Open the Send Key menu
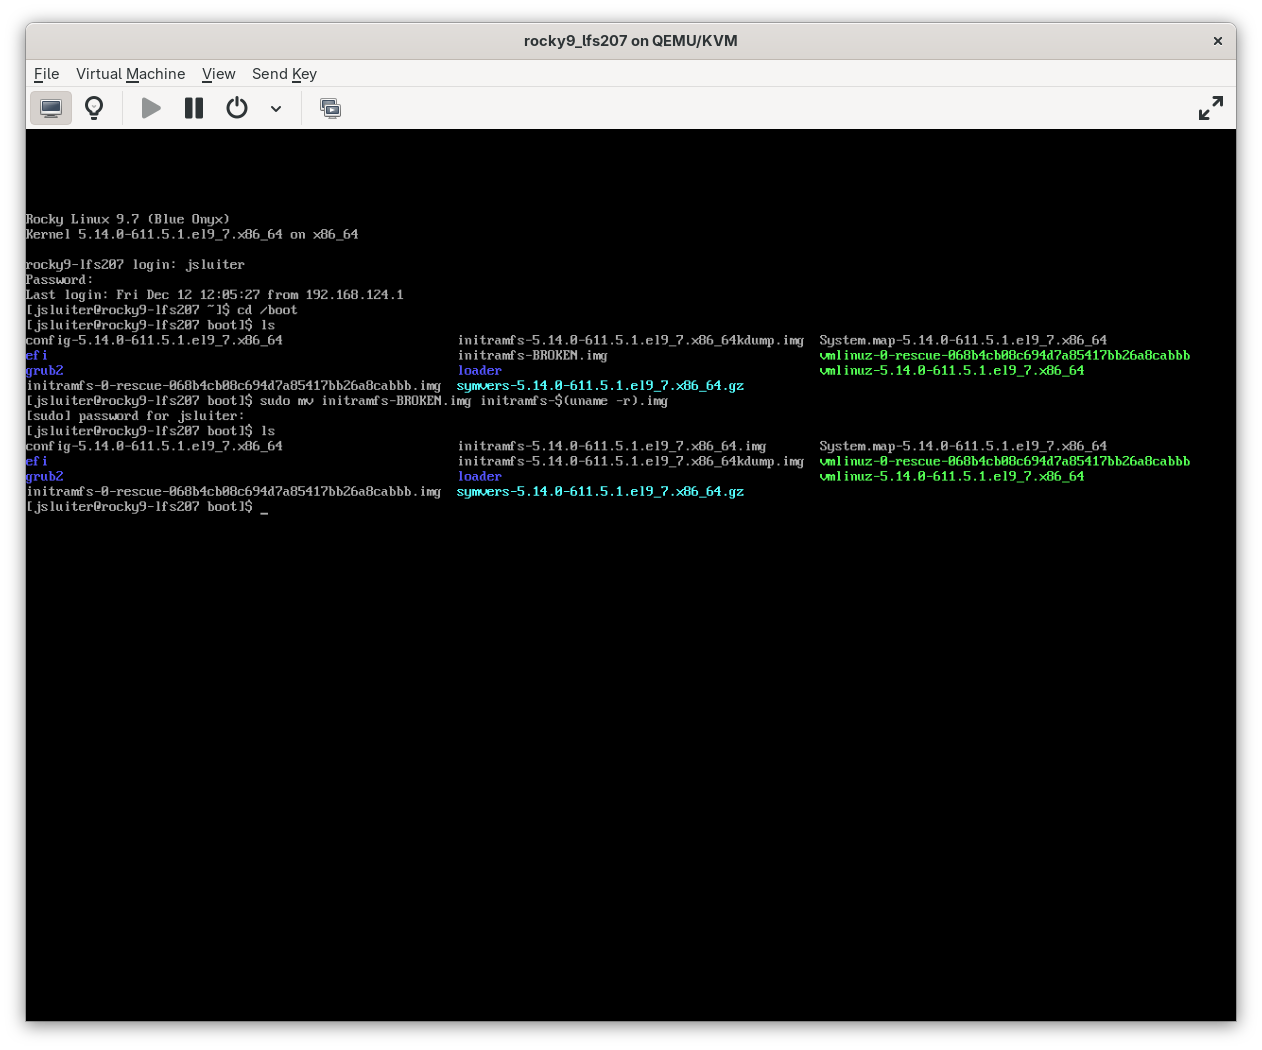 (284, 74)
